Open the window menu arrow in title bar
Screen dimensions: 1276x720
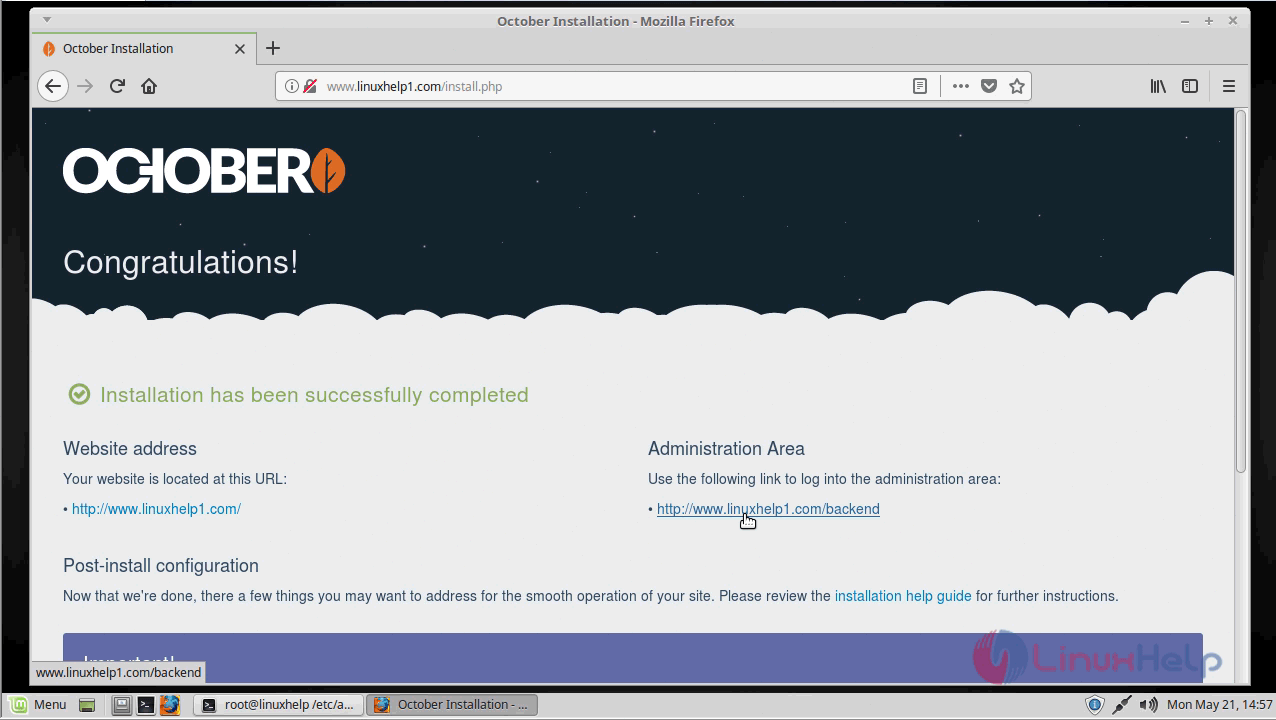tap(46, 20)
